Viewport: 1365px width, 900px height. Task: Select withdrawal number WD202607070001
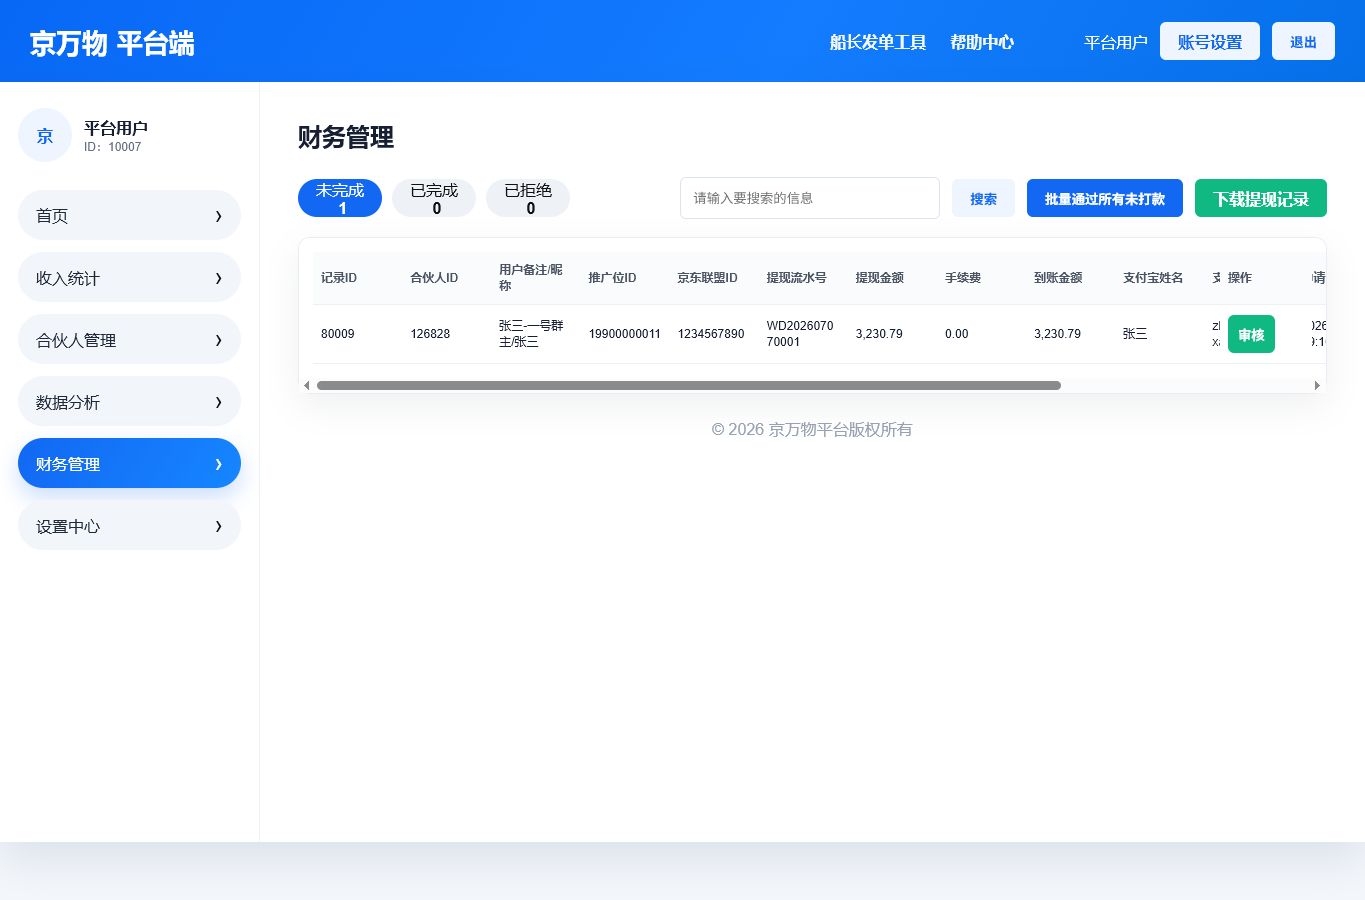click(x=800, y=334)
